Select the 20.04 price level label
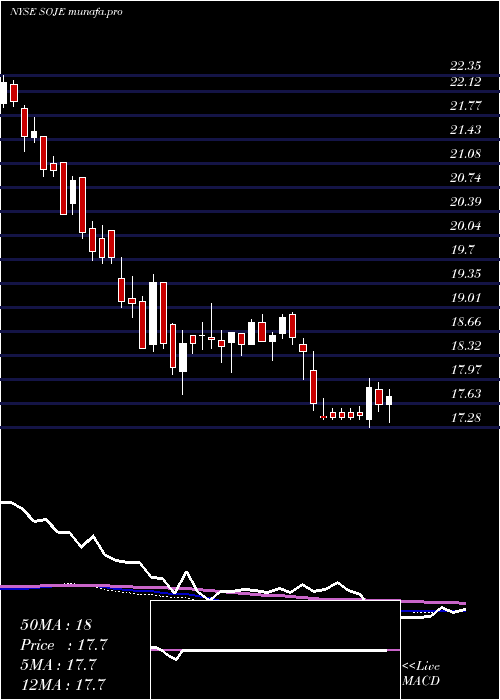The height and width of the screenshot is (700, 500). pos(465,226)
